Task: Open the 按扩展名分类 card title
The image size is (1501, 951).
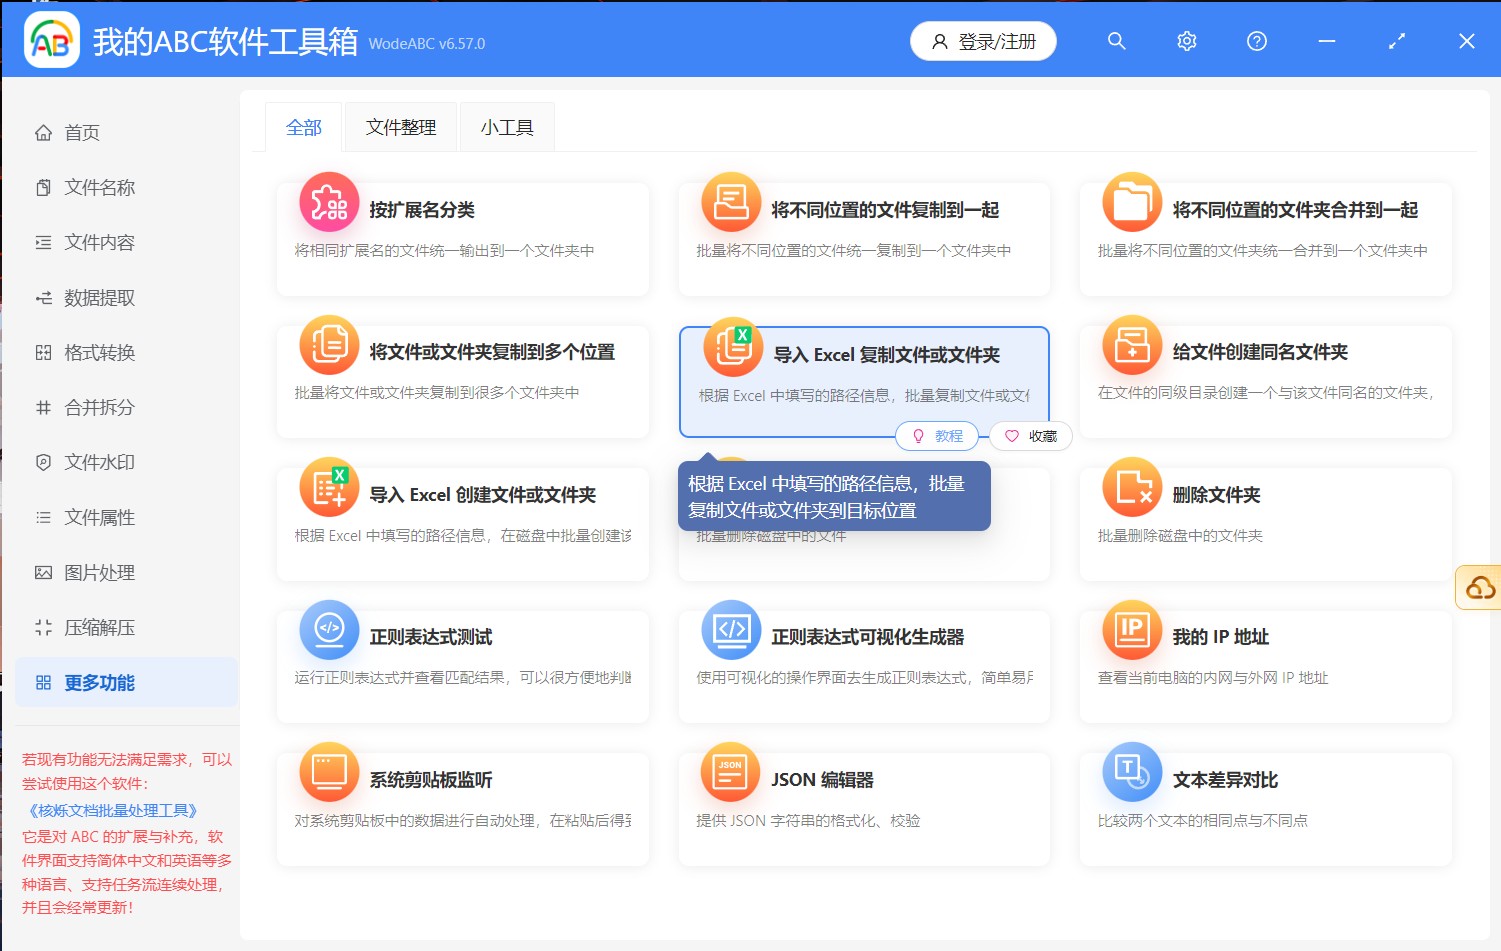Action: coord(422,210)
